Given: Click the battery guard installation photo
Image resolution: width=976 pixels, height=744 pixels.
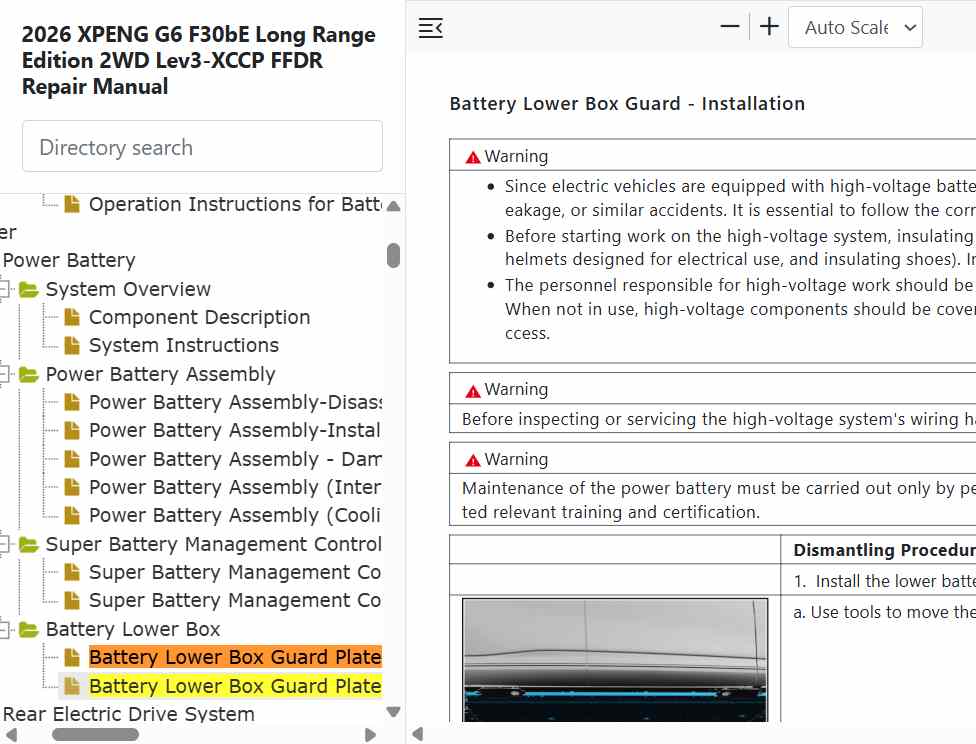Looking at the screenshot, I should tap(615, 660).
